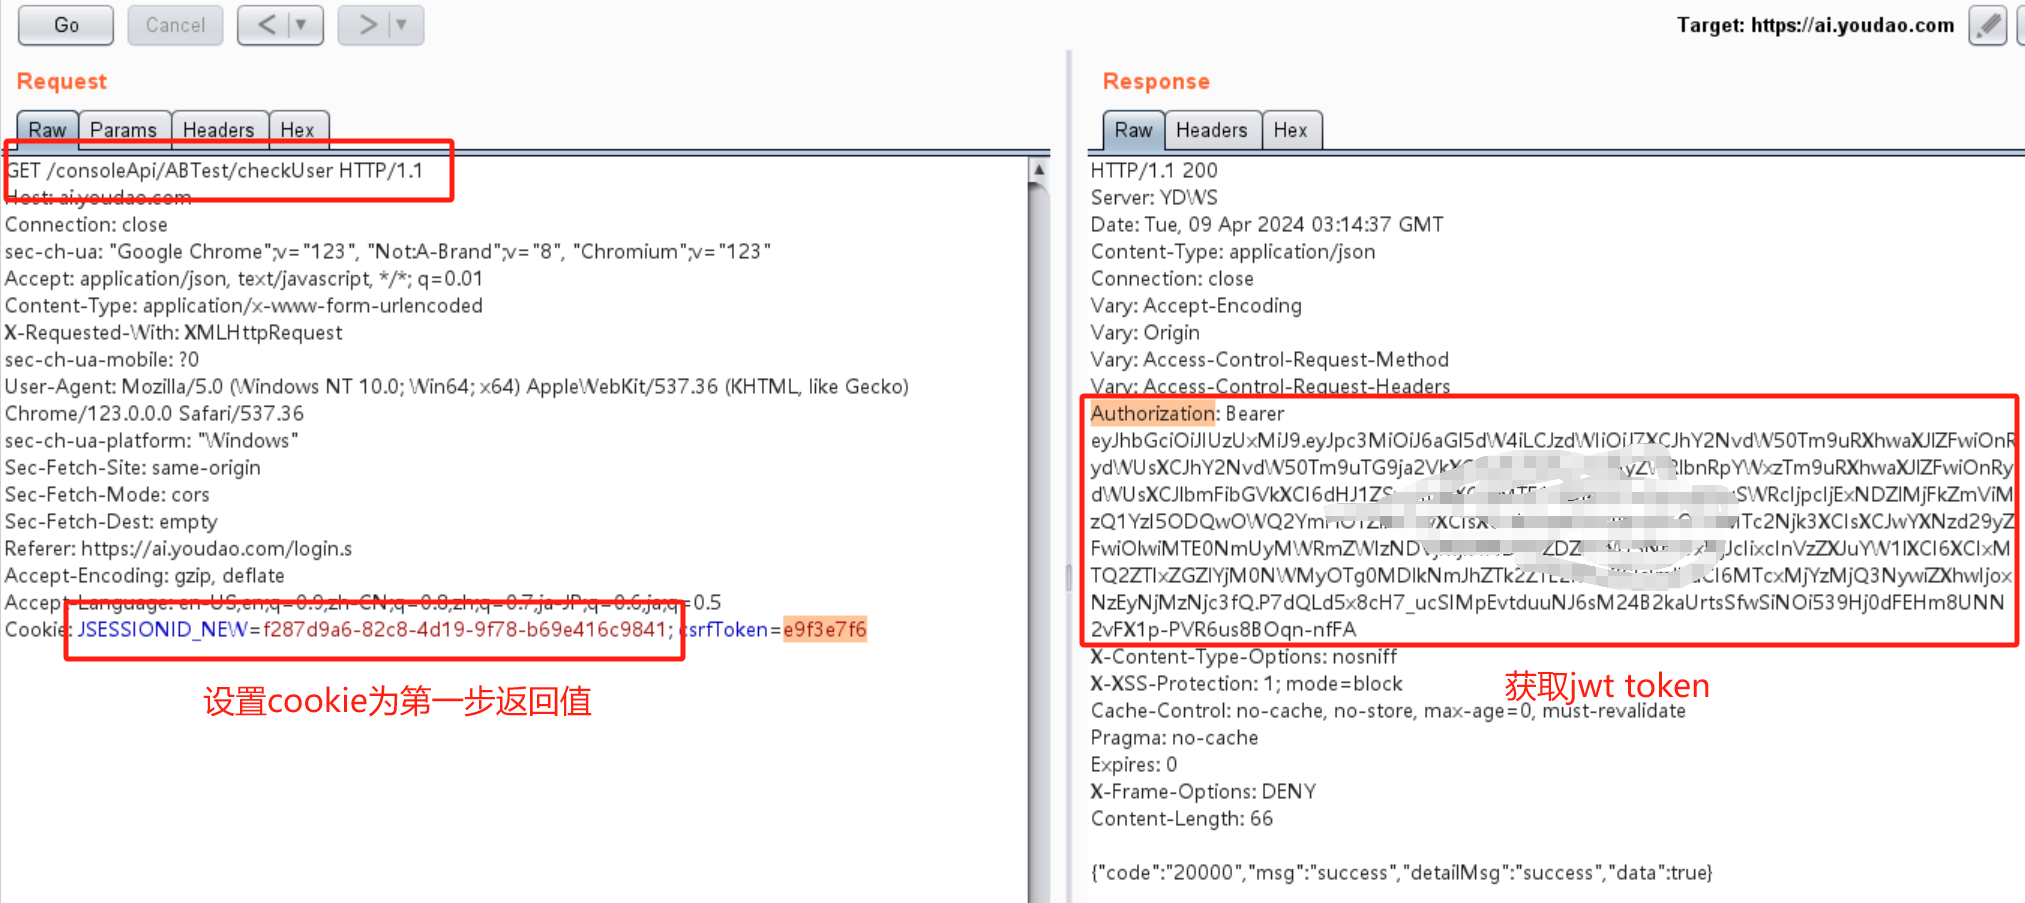
Task: Click the X-Requested-With: XMLHttpRequest header line
Action: (174, 332)
